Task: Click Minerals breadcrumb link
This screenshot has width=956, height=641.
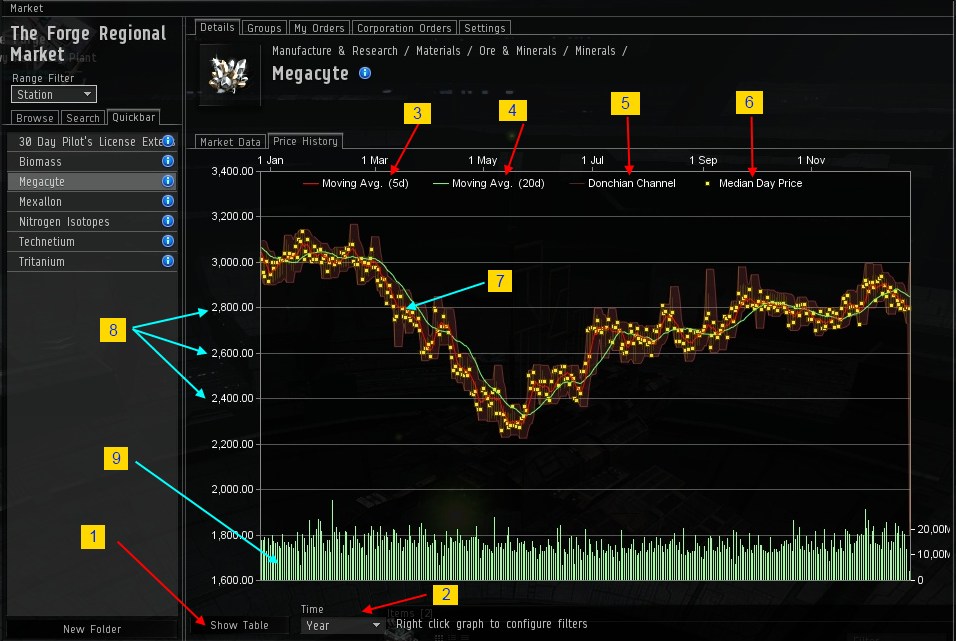Action: 595,51
